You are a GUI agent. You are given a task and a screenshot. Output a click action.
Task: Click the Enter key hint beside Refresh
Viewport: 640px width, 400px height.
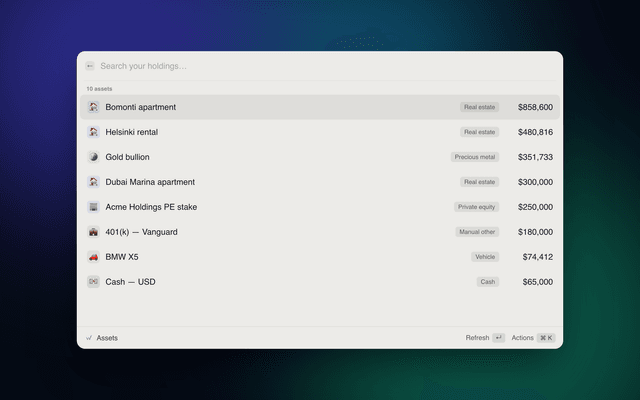(x=498, y=338)
